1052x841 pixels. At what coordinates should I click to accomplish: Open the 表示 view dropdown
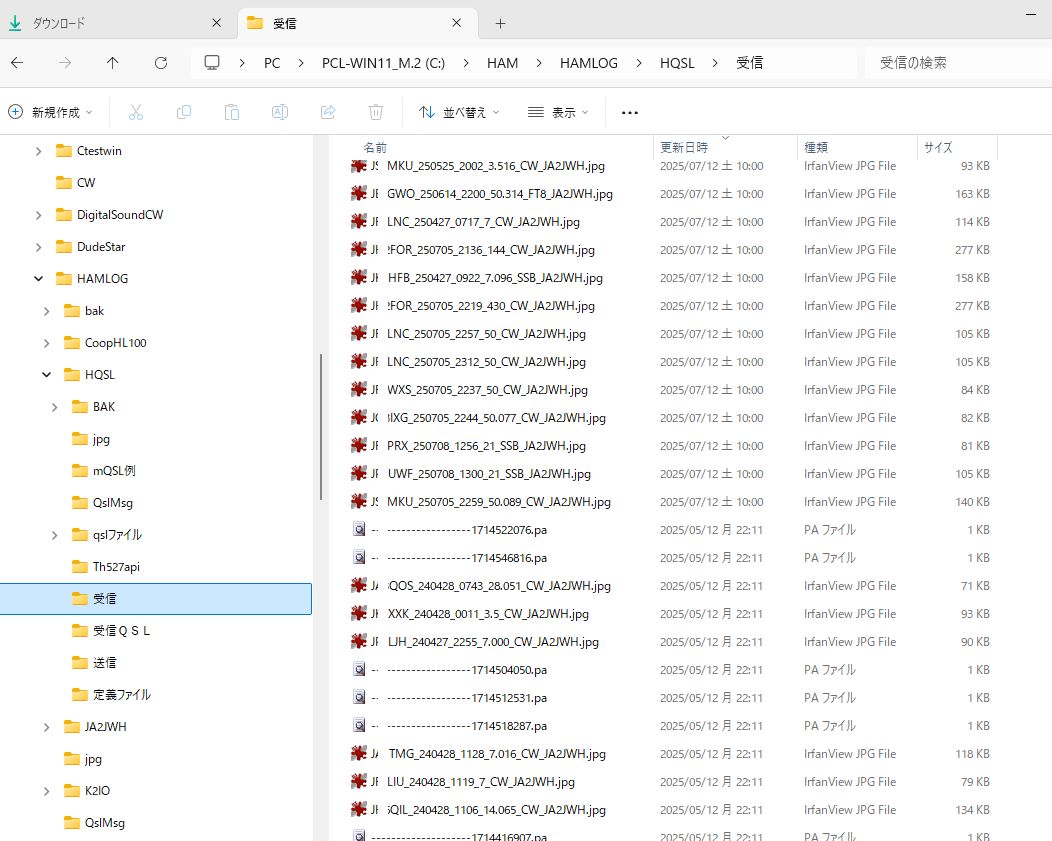558,113
